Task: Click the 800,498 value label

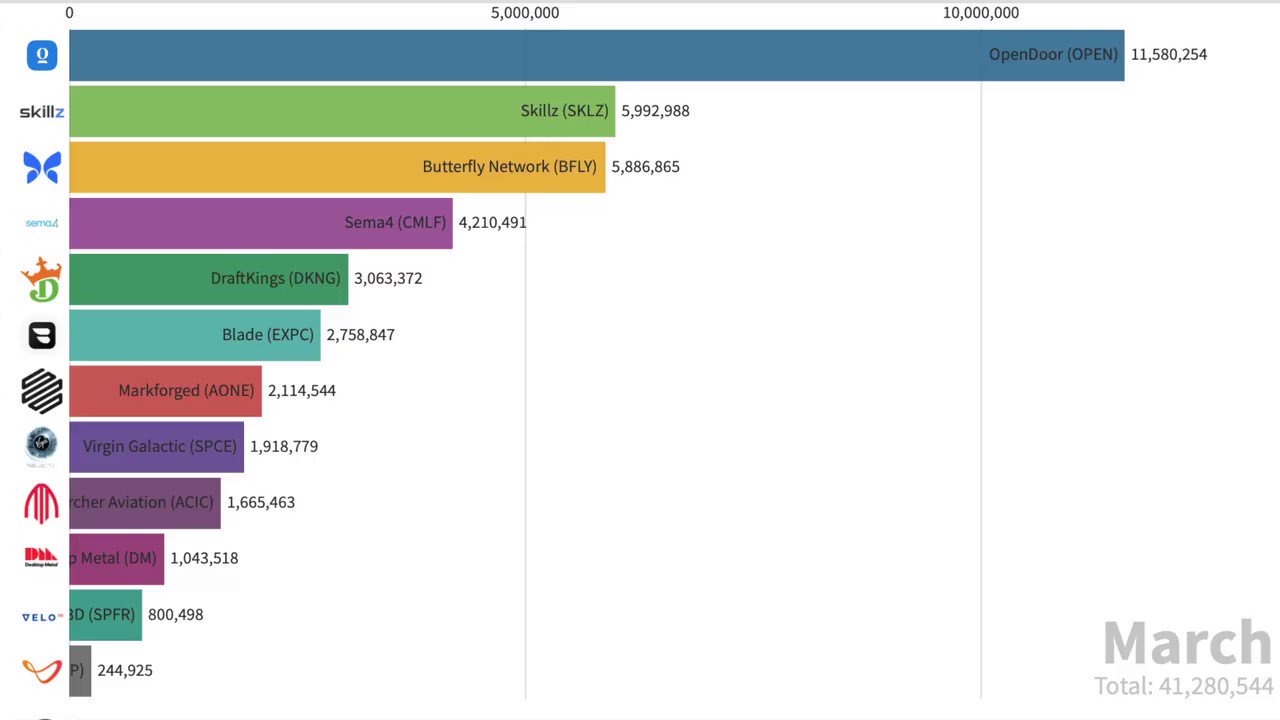Action: point(175,615)
